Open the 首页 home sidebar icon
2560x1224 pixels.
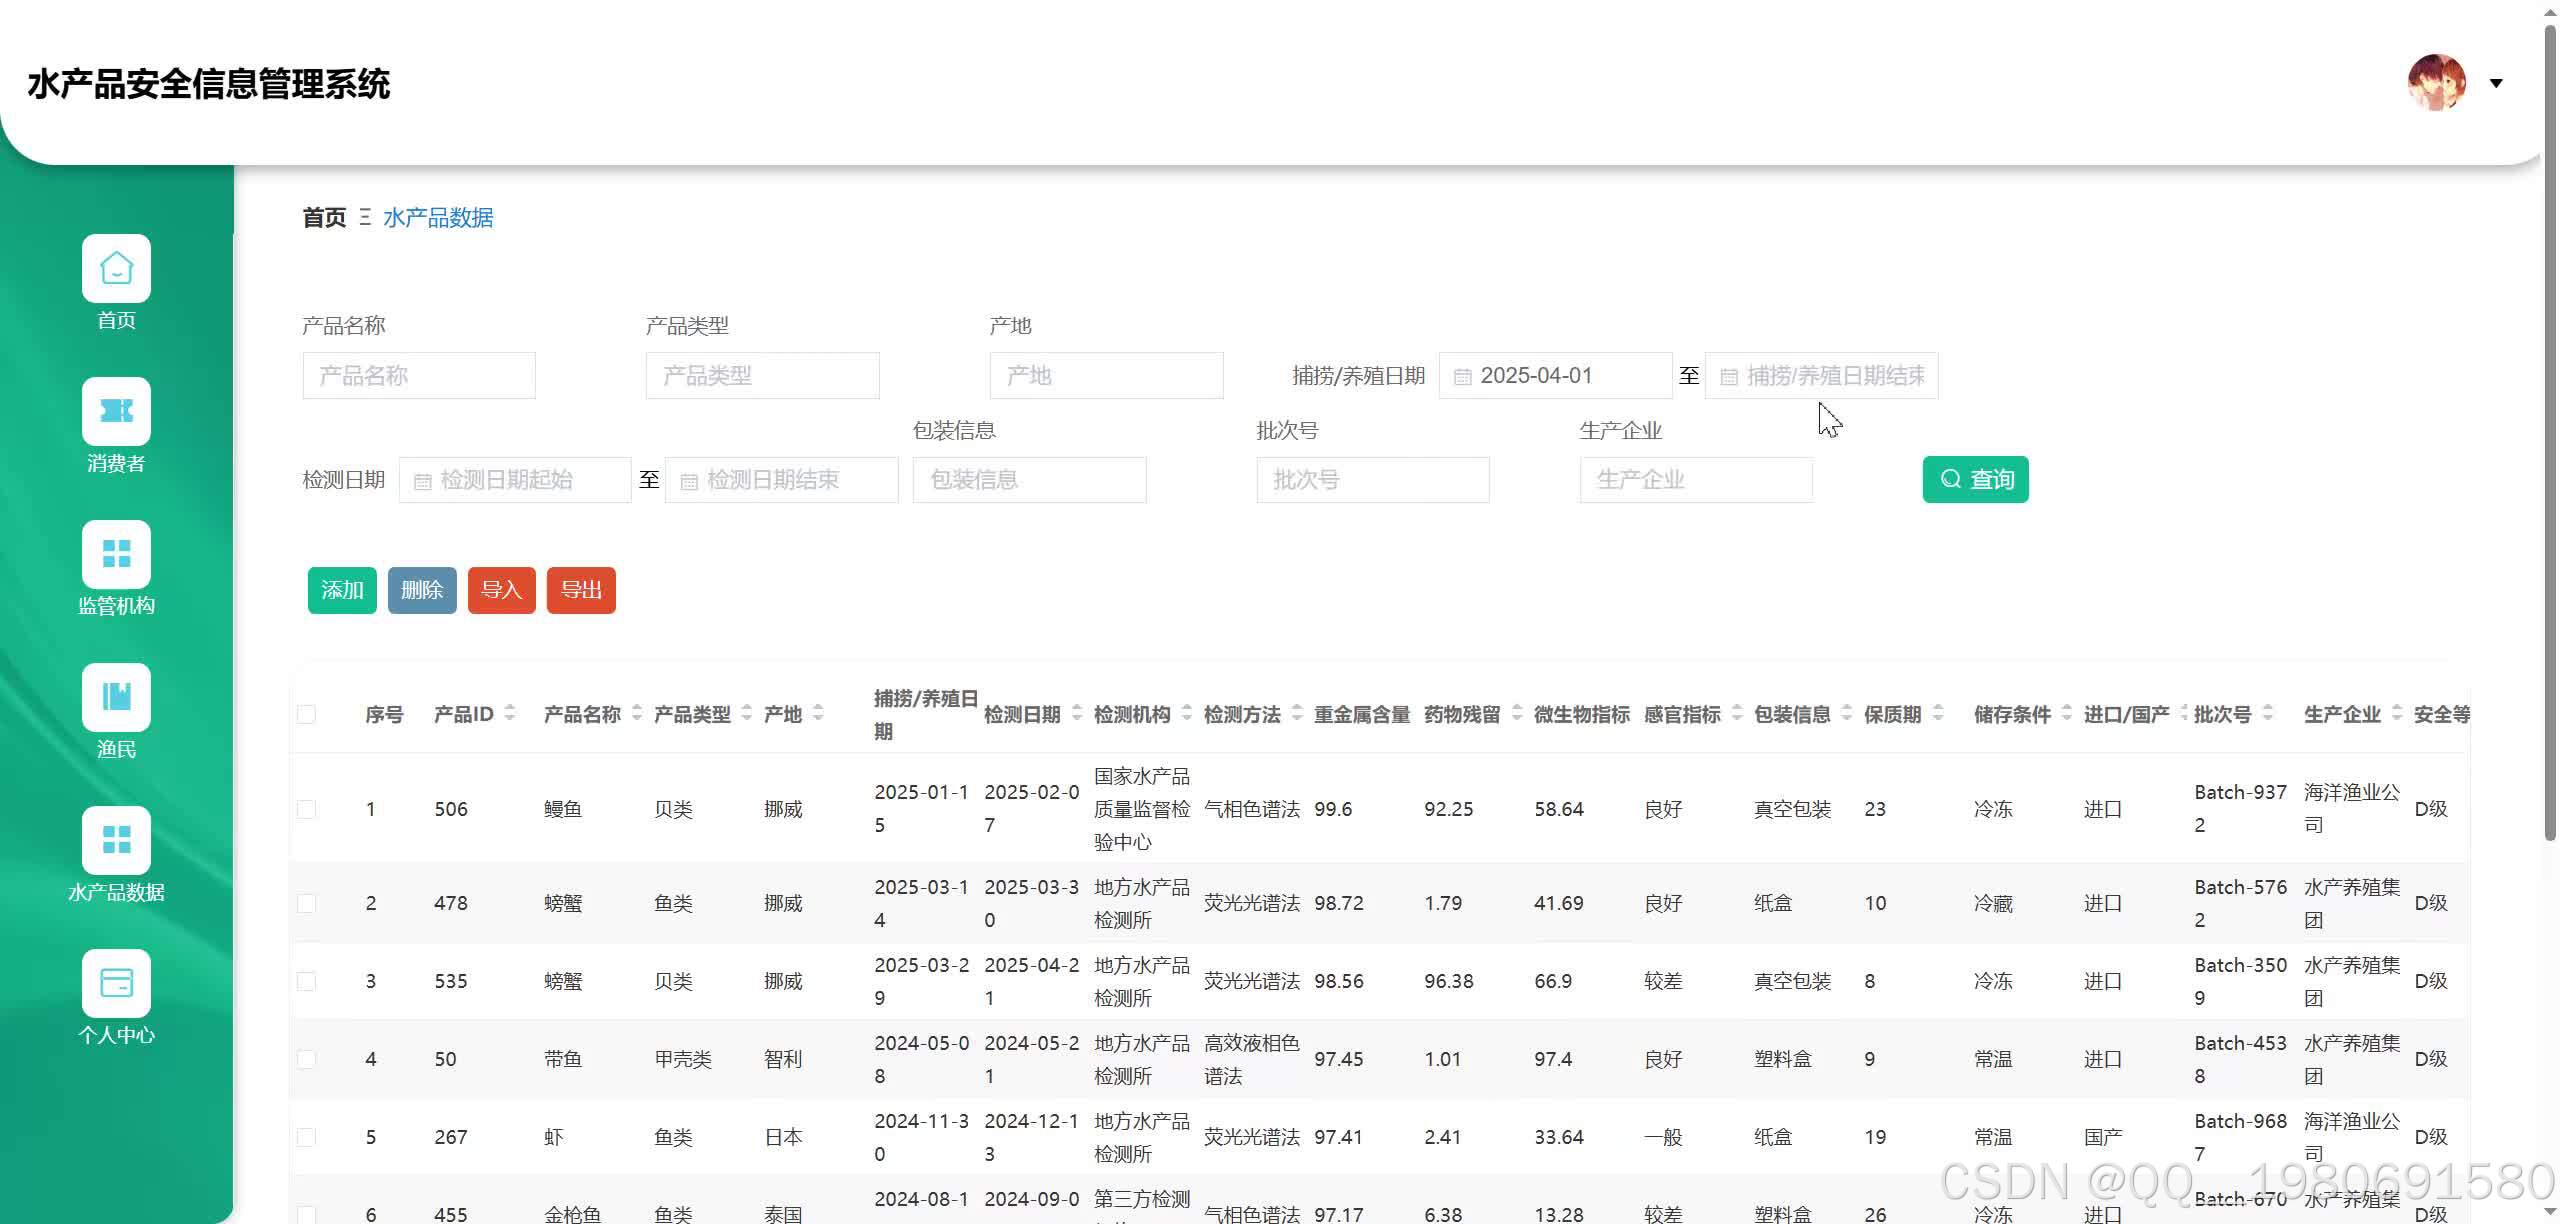pos(116,268)
